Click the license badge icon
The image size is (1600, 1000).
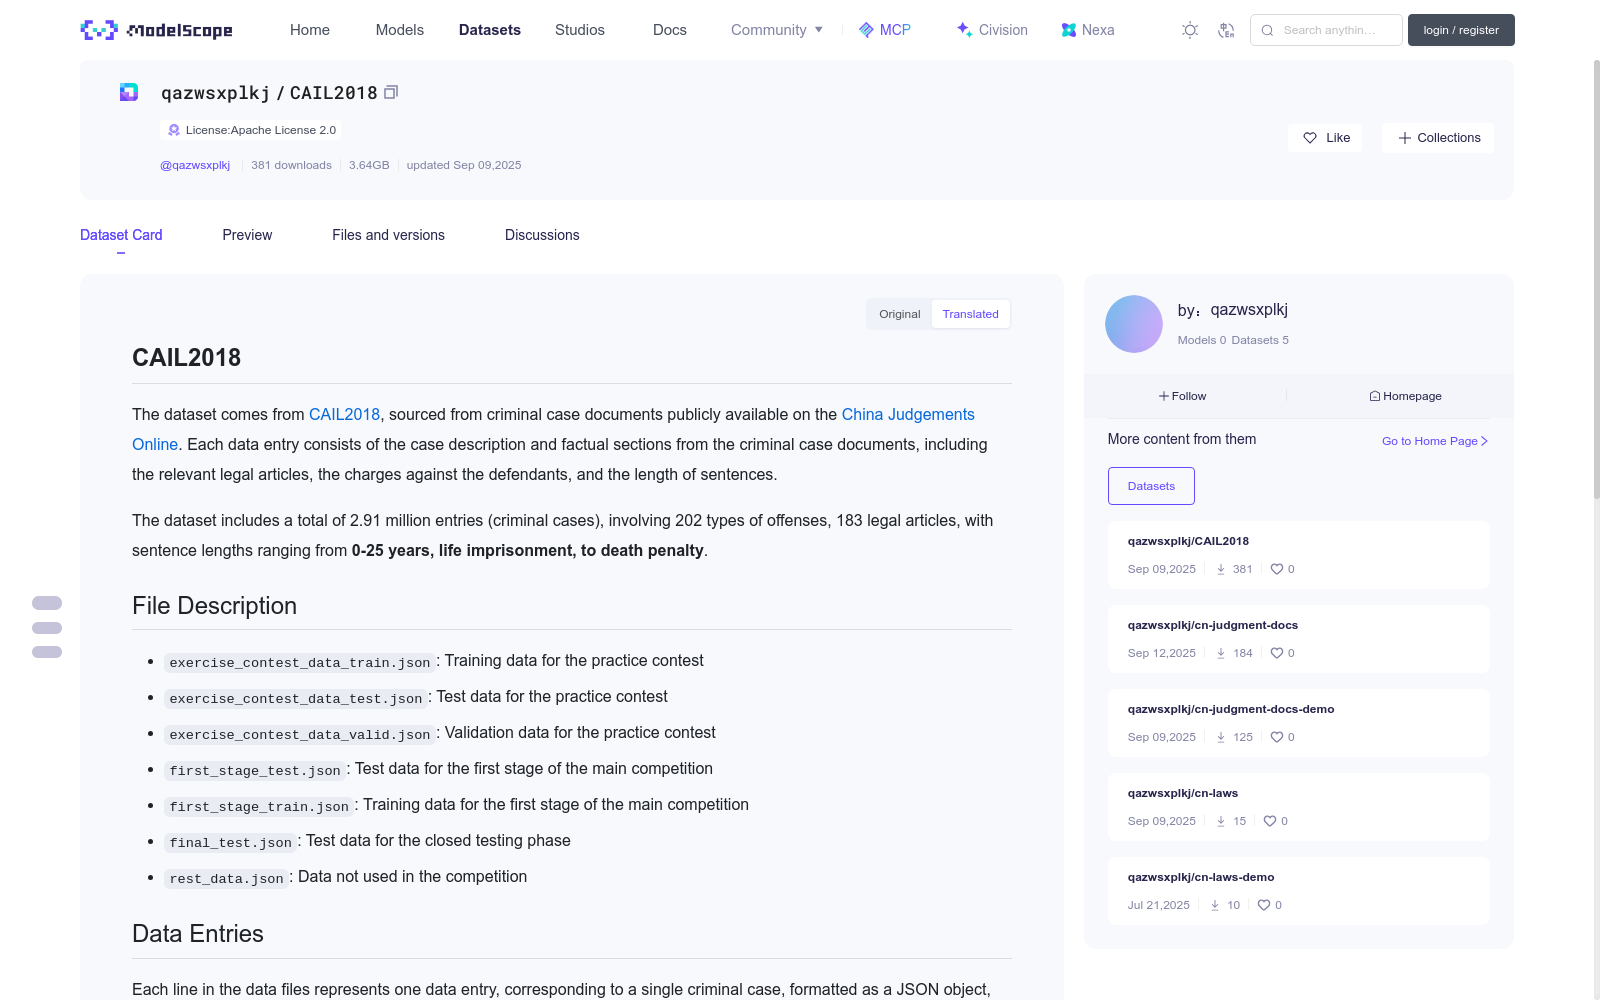click(x=174, y=130)
